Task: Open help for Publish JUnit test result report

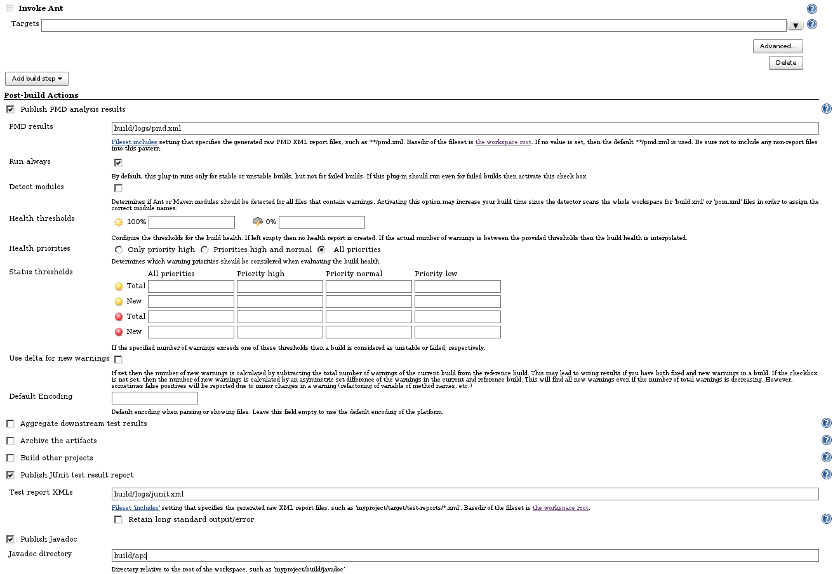Action: coord(827,474)
